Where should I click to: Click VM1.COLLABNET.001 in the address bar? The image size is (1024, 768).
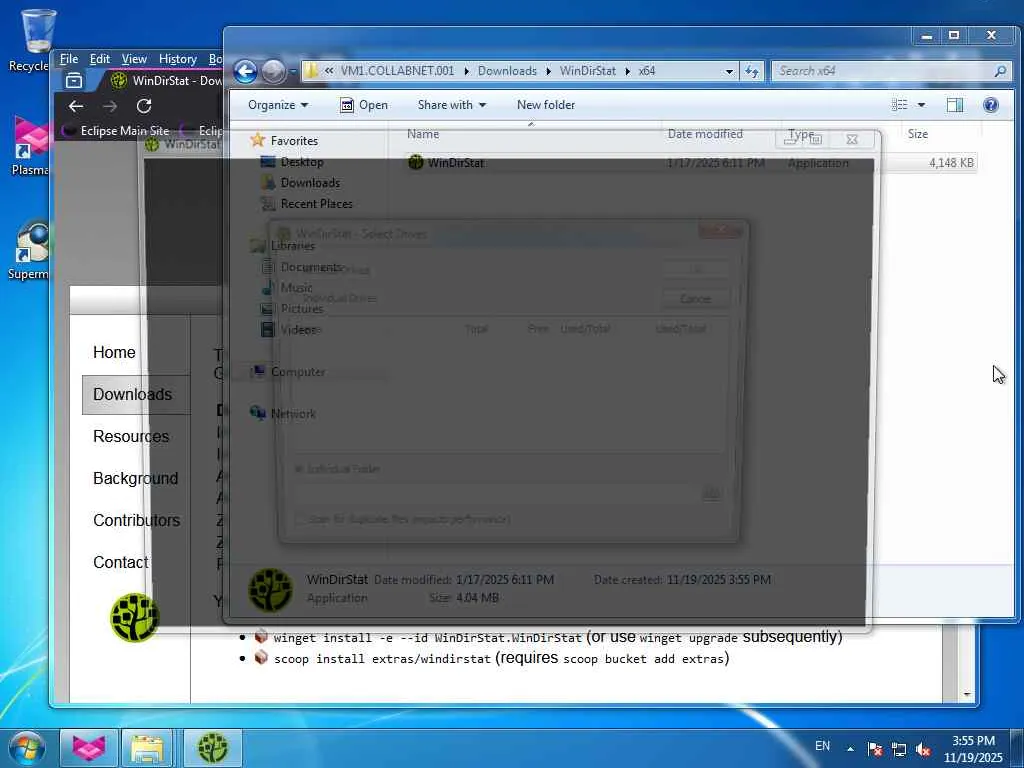point(397,71)
